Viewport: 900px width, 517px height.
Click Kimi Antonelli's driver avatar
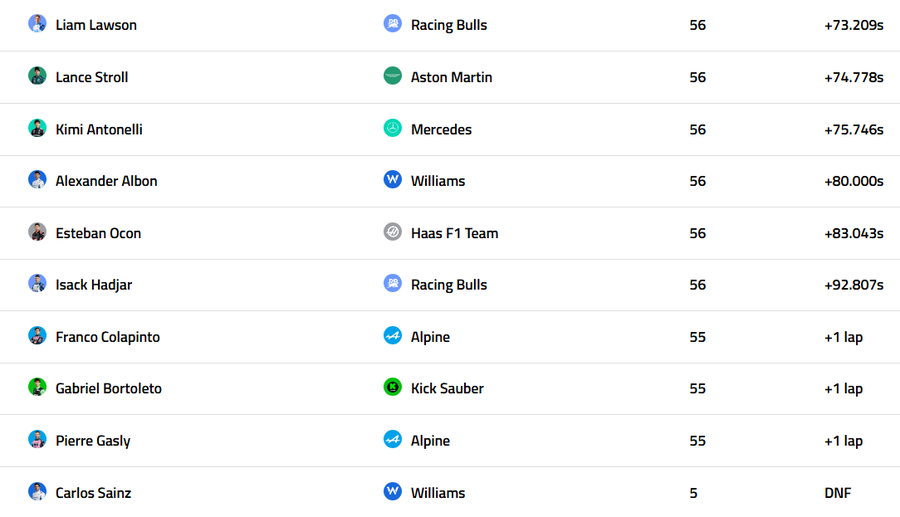[37, 128]
